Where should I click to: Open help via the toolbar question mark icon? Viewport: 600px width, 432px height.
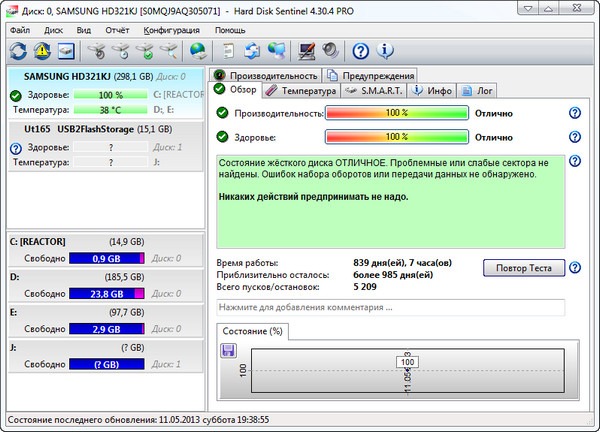click(x=361, y=50)
